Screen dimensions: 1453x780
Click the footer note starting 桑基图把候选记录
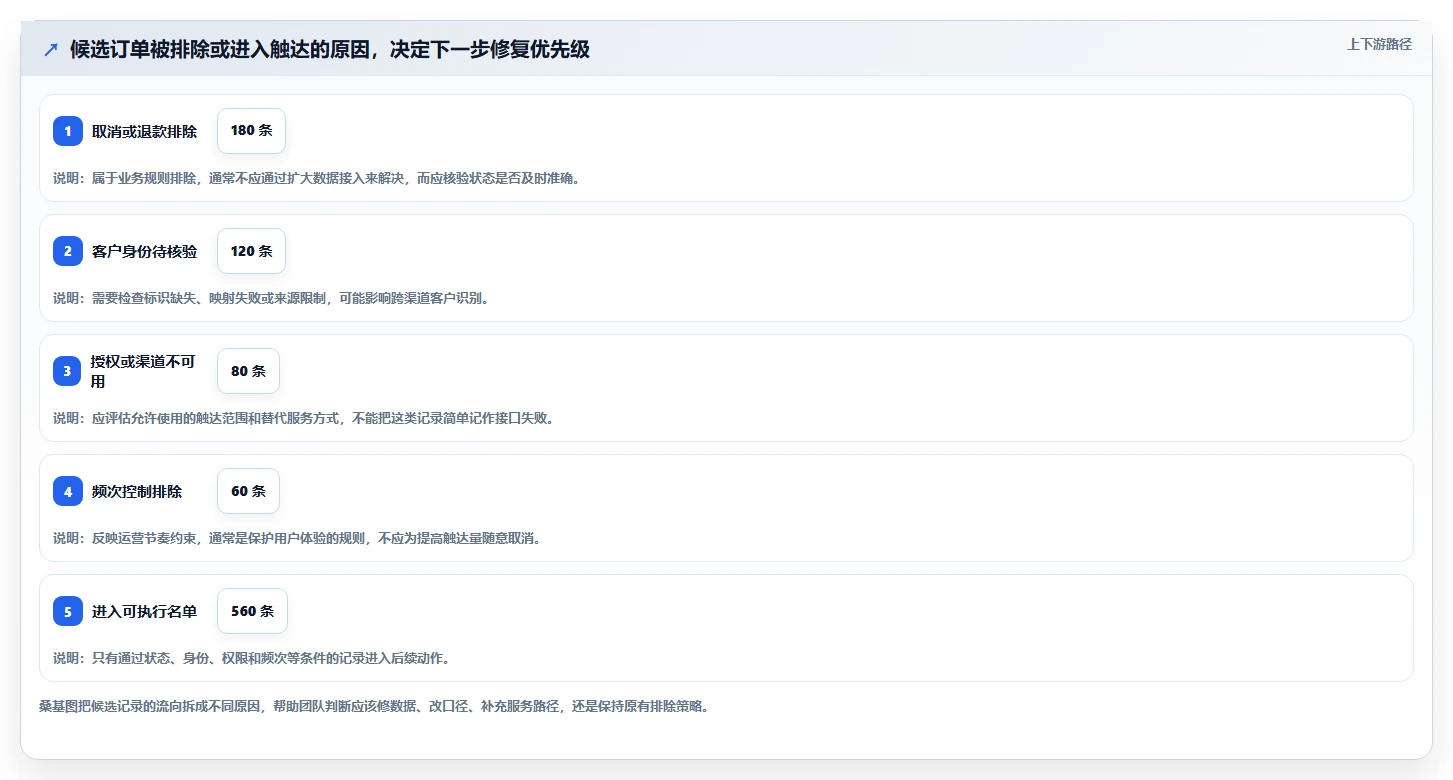374,706
